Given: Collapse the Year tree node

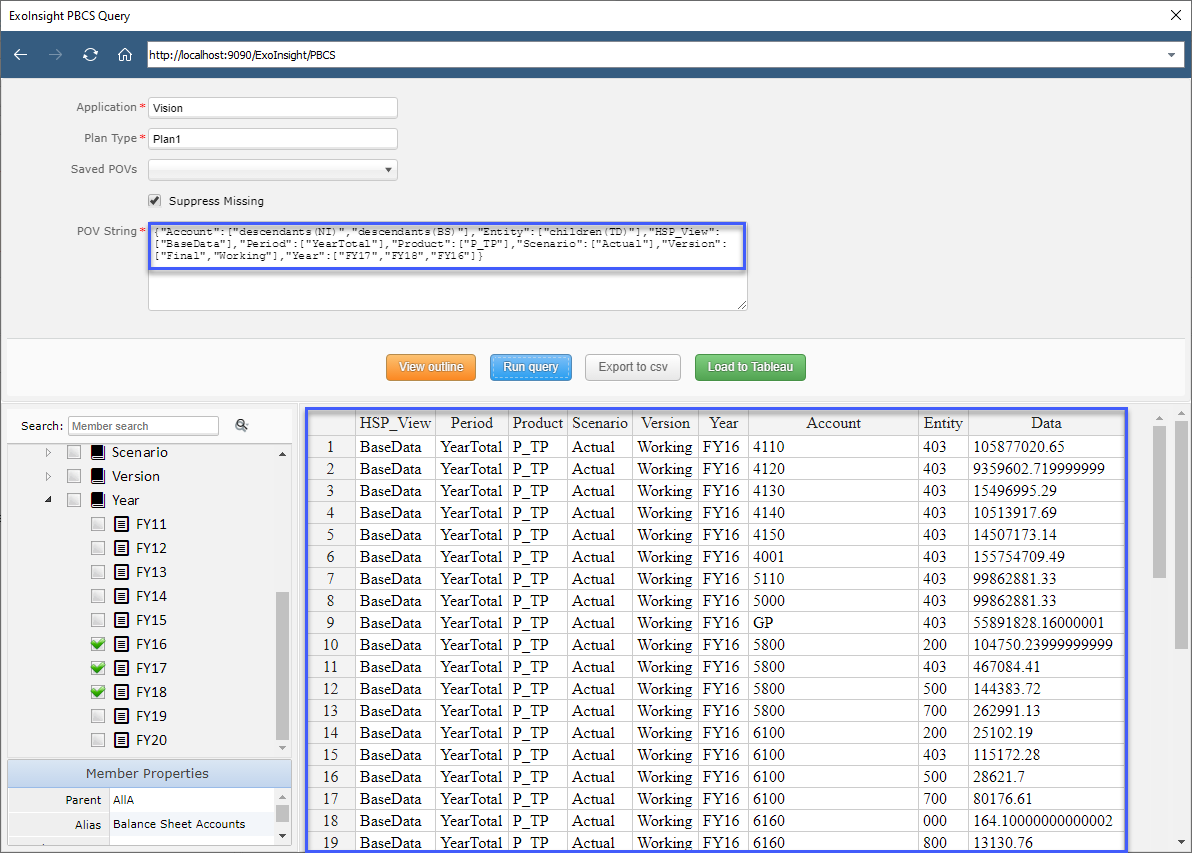Looking at the screenshot, I should tap(48, 500).
